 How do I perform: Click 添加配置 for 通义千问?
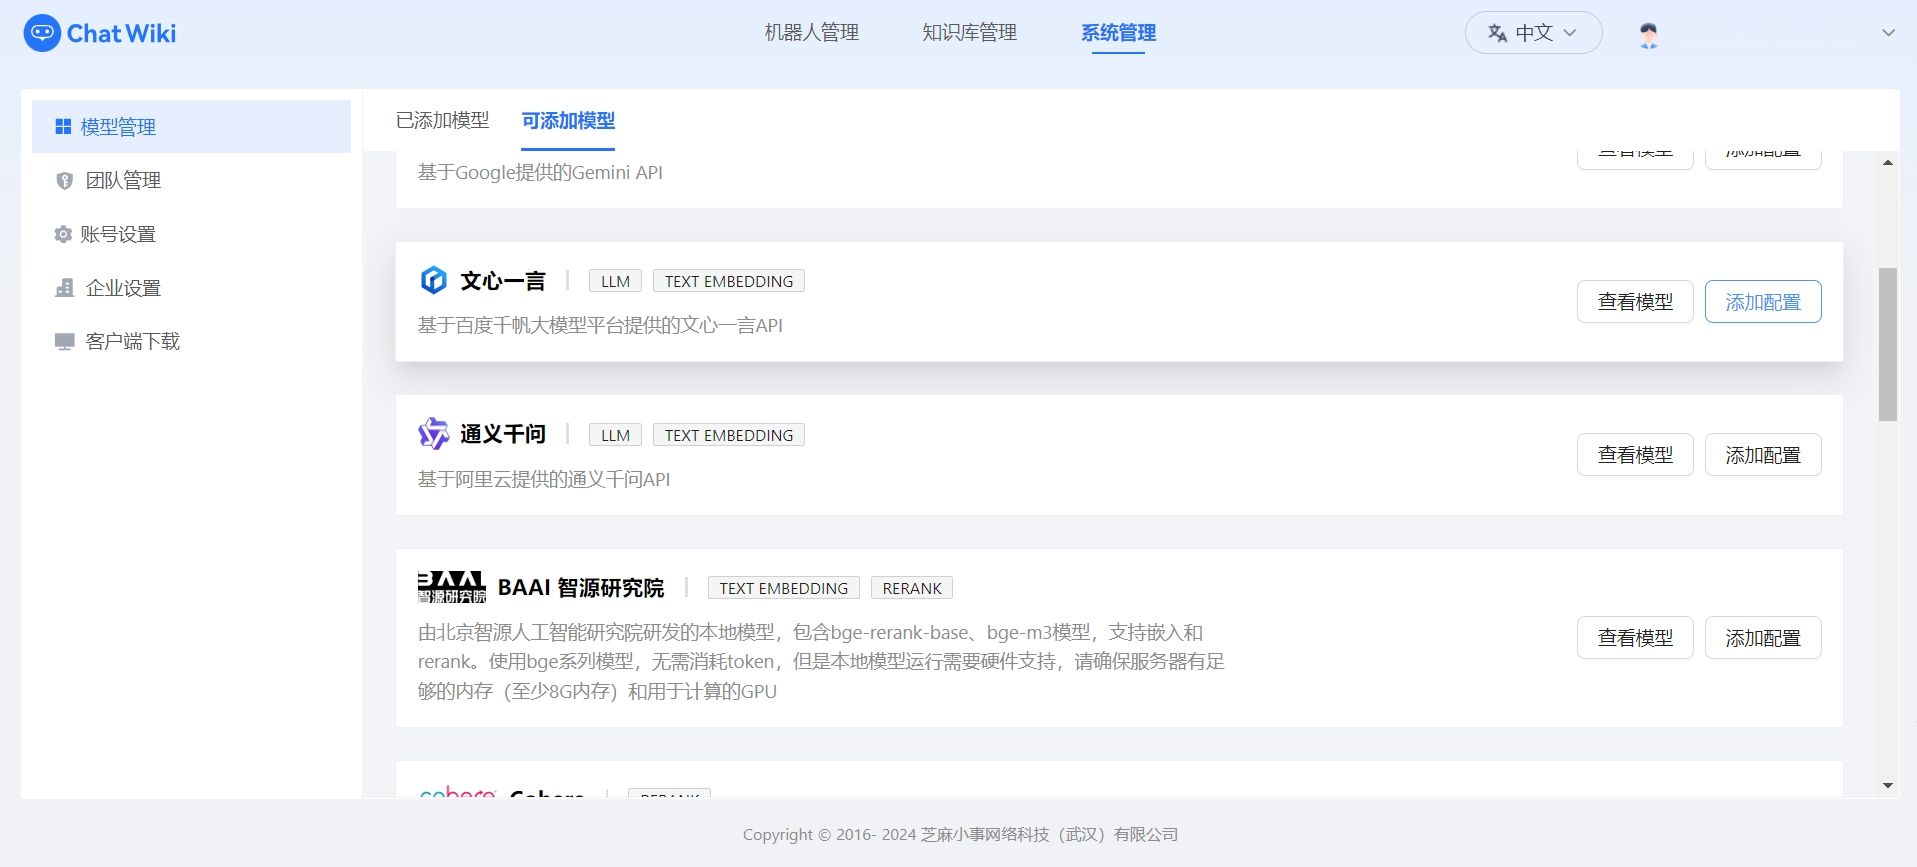(1763, 455)
